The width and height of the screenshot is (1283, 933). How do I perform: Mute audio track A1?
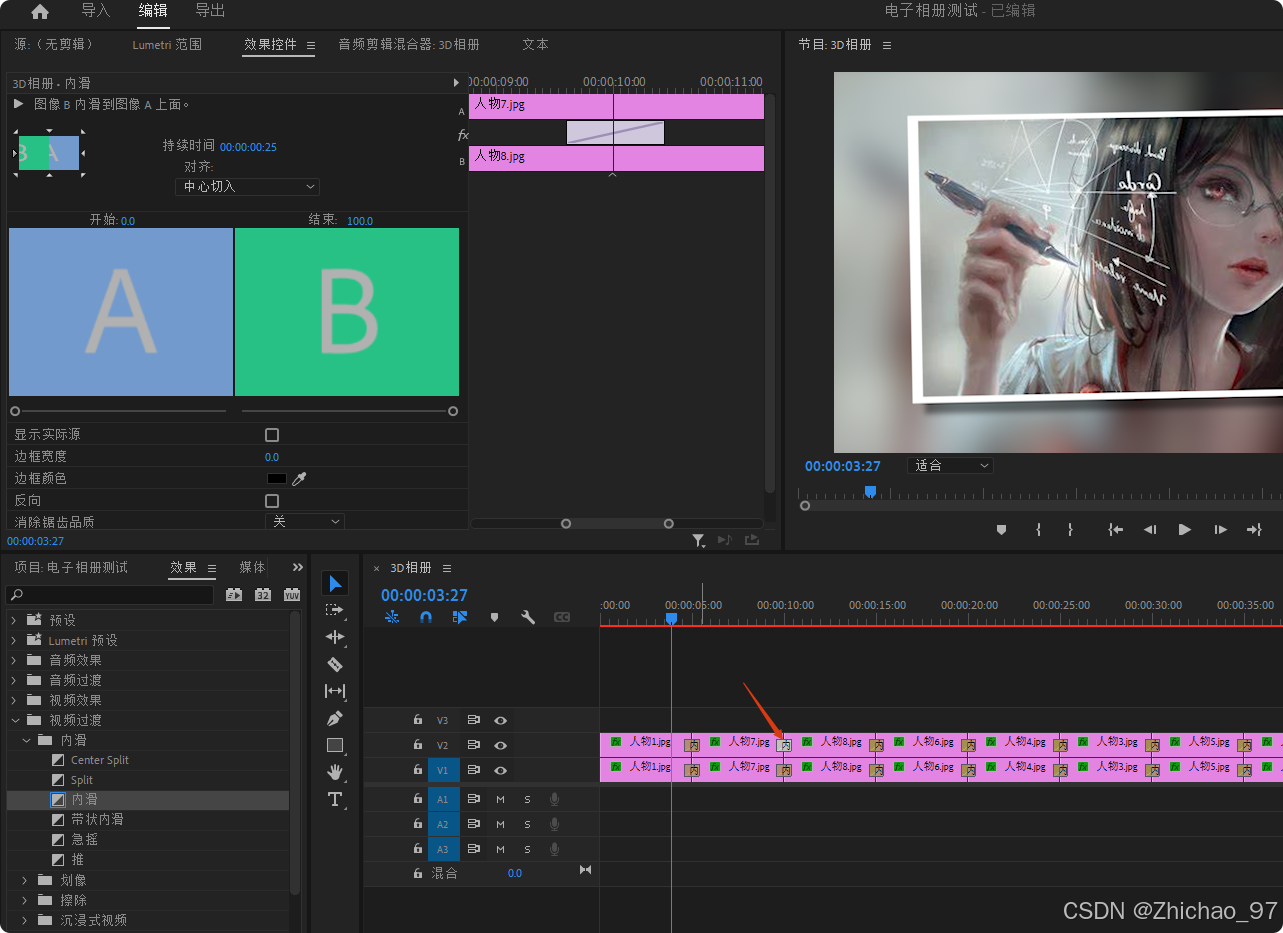[x=500, y=798]
